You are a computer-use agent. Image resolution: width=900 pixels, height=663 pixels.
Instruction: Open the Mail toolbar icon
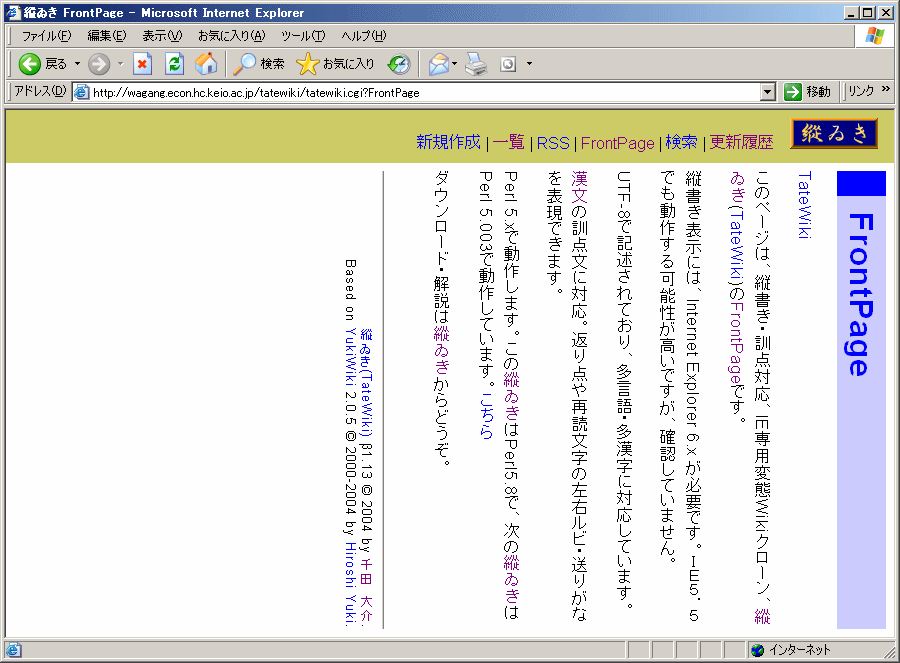click(x=438, y=64)
